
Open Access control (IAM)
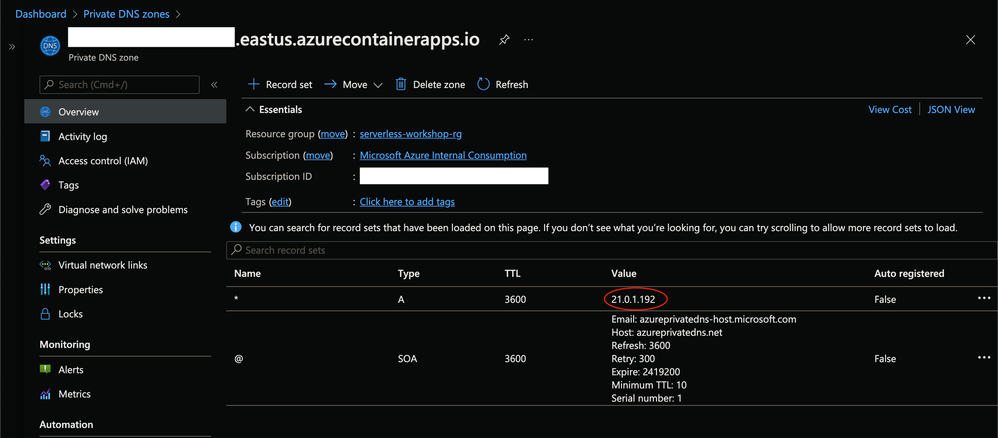click(103, 160)
